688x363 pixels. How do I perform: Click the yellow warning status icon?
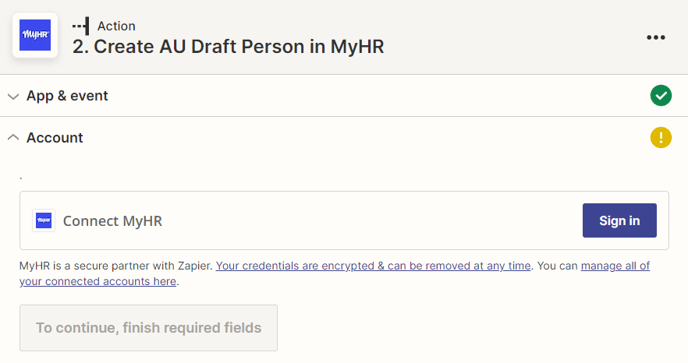tap(661, 137)
